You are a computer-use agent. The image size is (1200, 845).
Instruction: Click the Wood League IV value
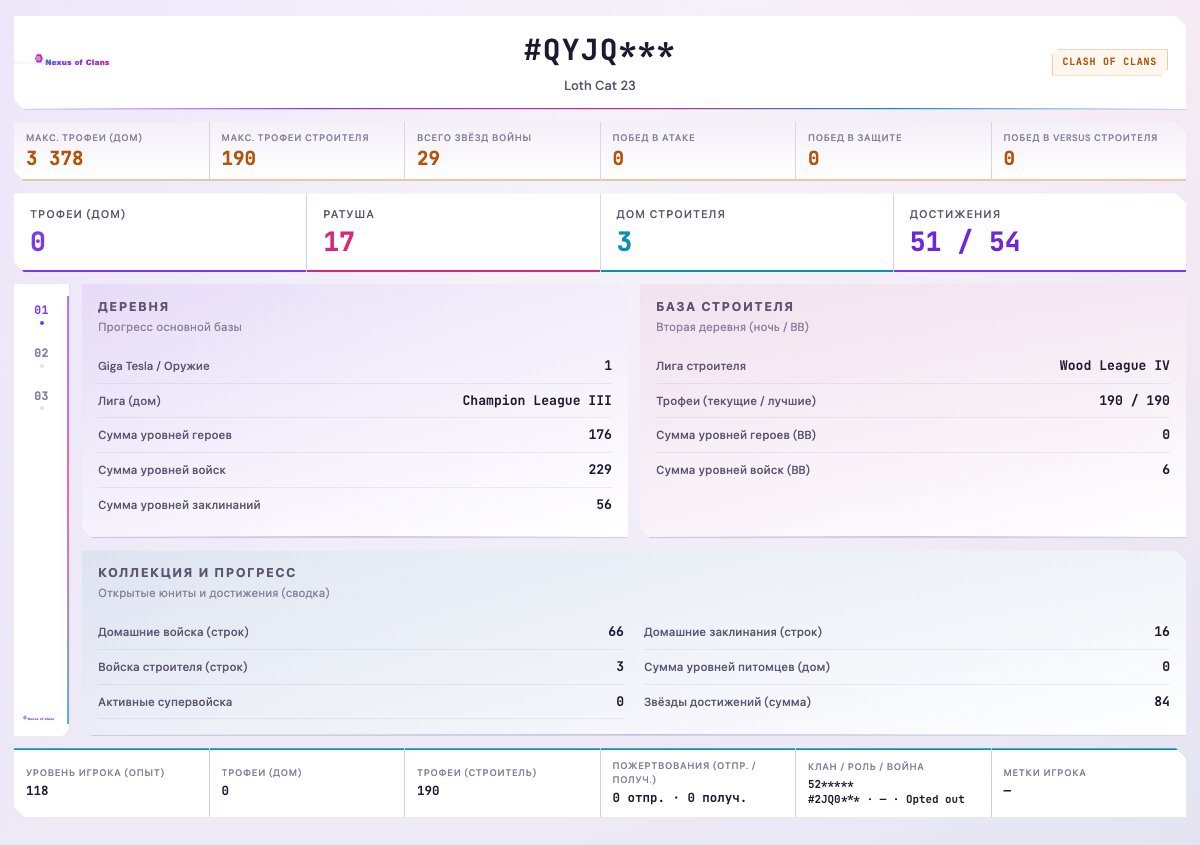click(x=1114, y=366)
